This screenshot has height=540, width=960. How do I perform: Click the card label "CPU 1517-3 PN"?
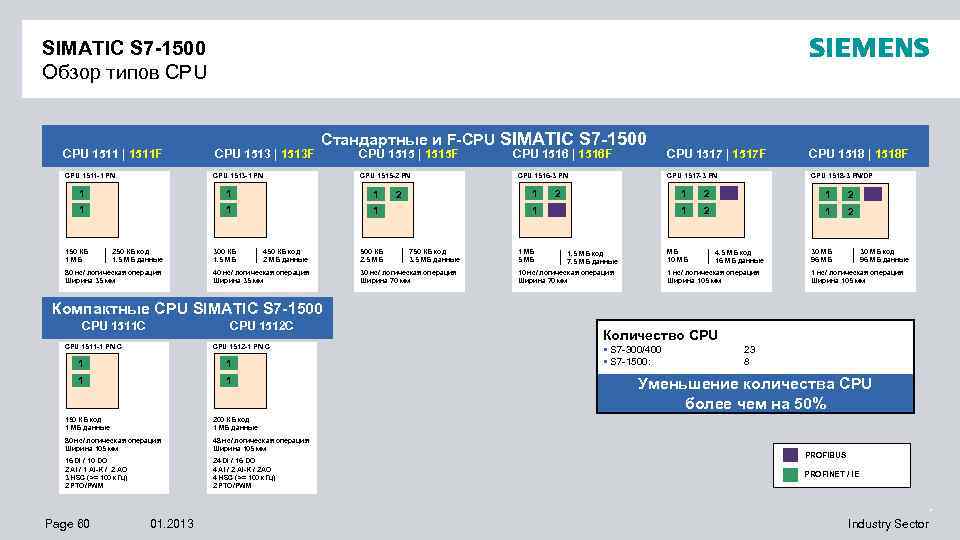(692, 176)
